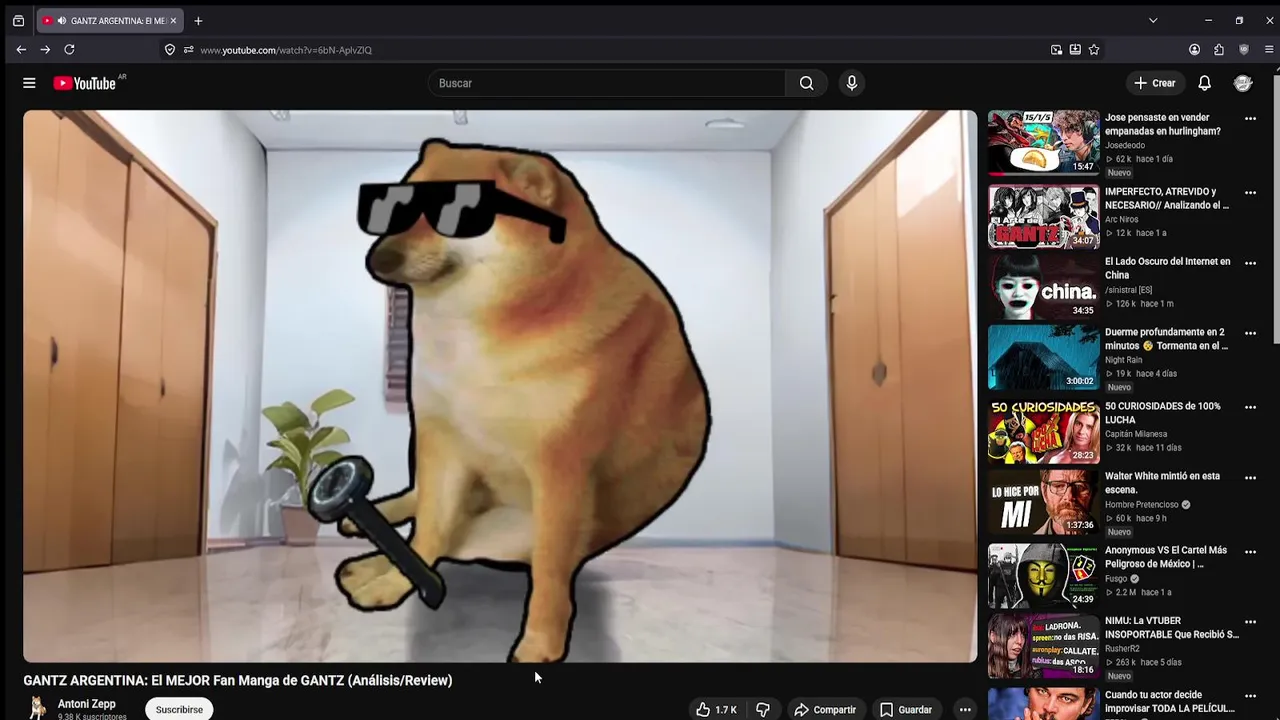Reload the page

(x=69, y=49)
